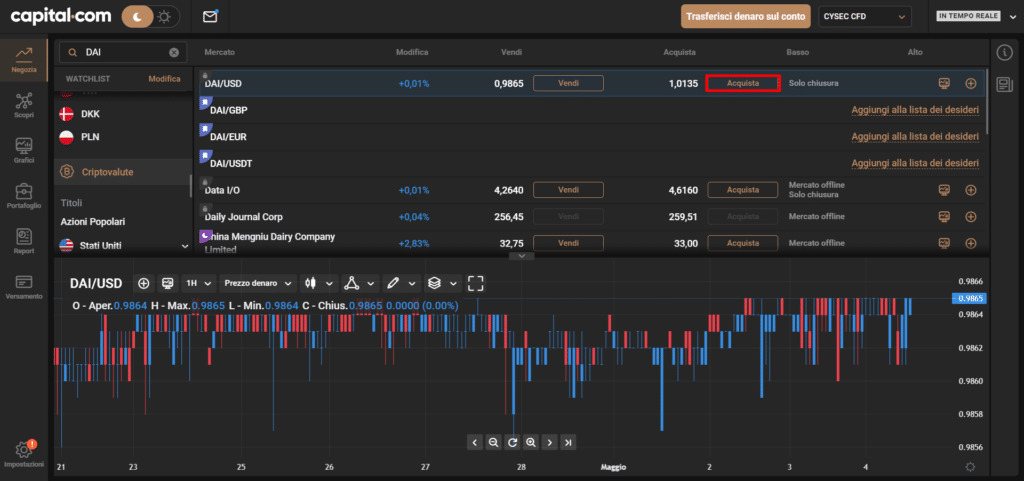Image resolution: width=1024 pixels, height=481 pixels.
Task: Open the mail inbox envelope
Action: 210,16
